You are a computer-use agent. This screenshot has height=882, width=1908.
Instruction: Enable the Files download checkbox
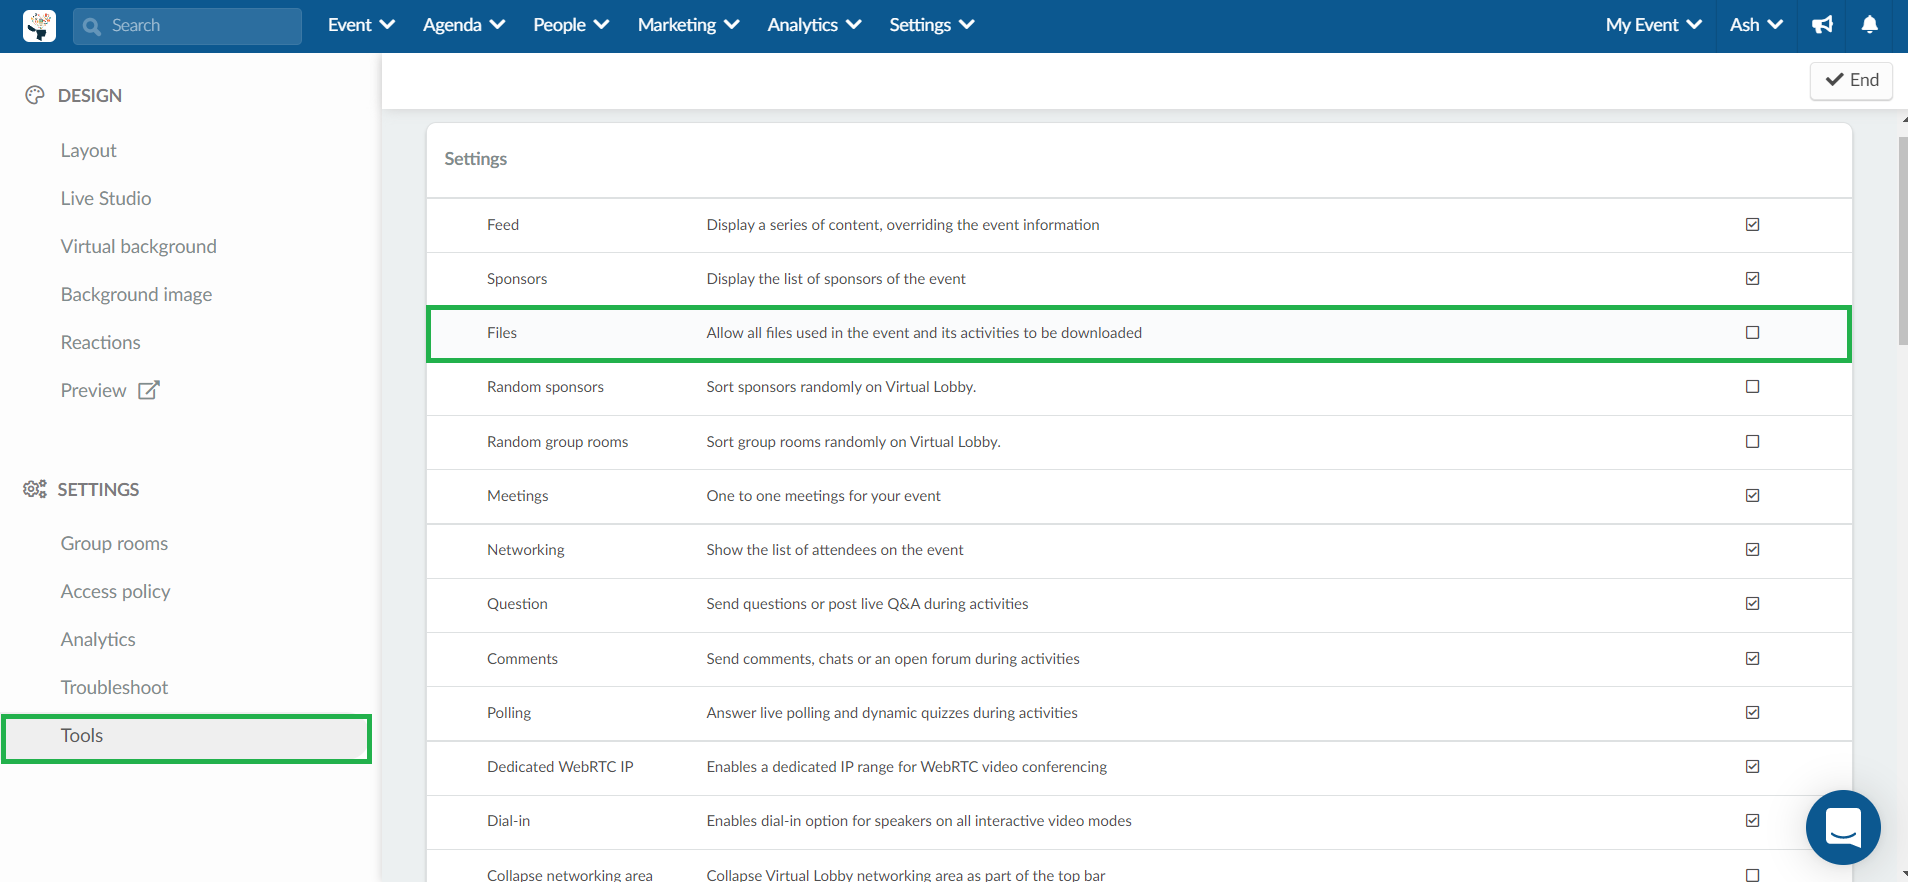[1752, 332]
